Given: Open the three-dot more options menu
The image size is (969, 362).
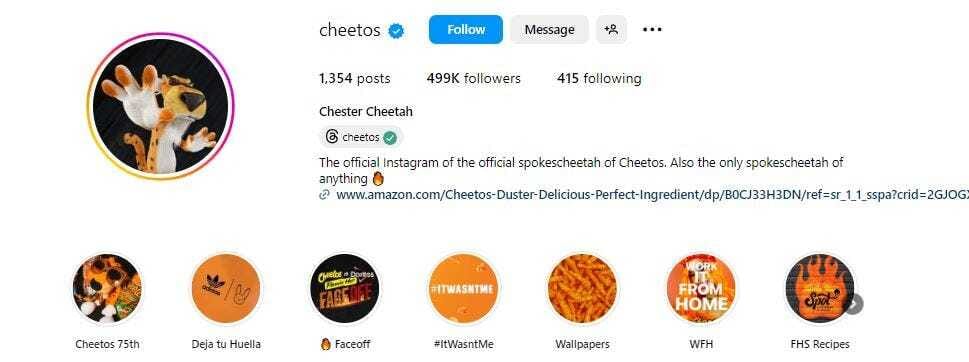Looking at the screenshot, I should pyautogui.click(x=652, y=30).
